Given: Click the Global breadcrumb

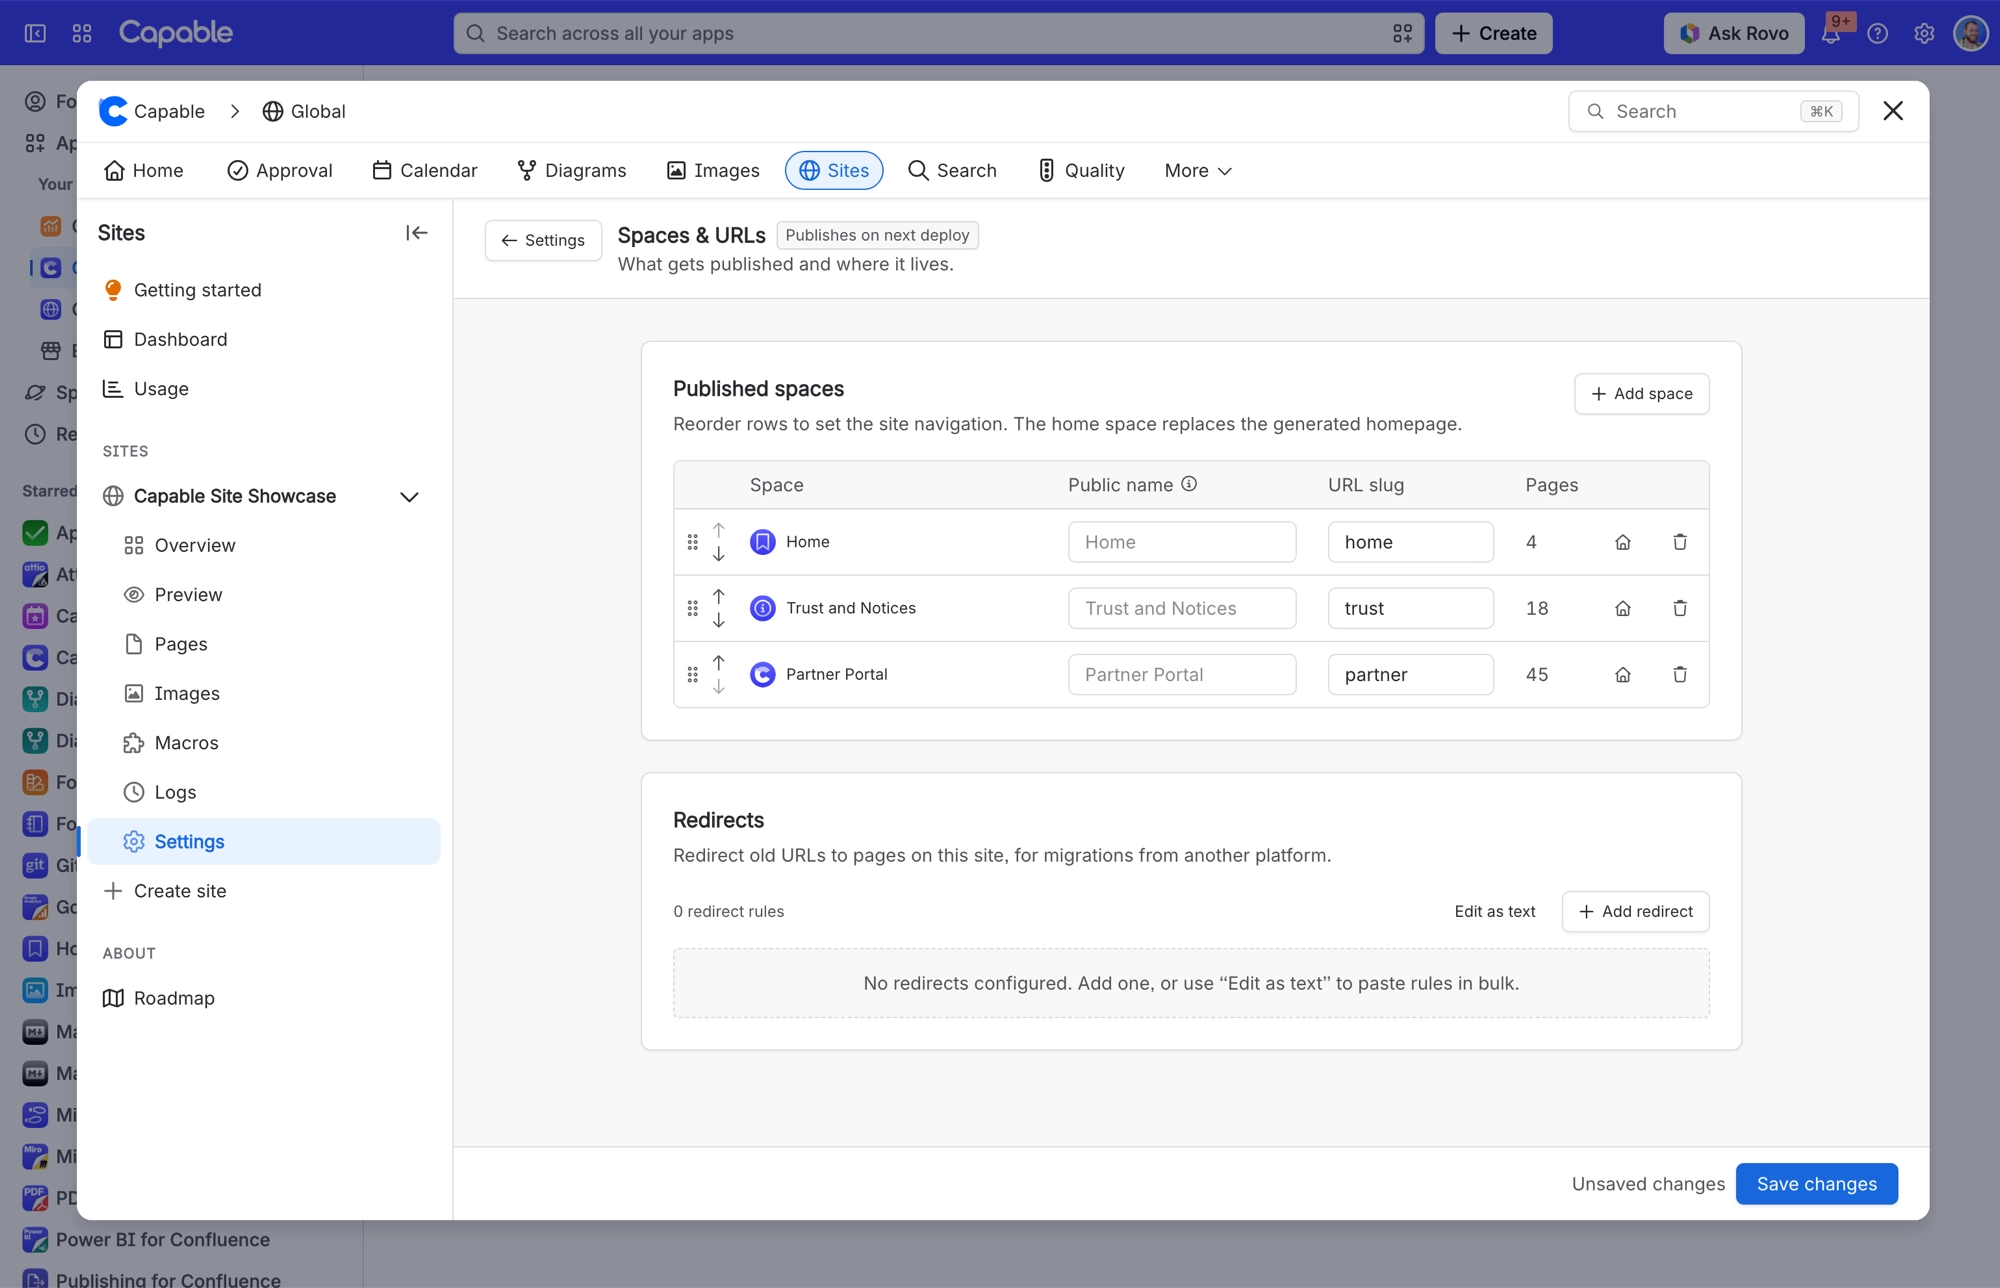Looking at the screenshot, I should click(304, 111).
